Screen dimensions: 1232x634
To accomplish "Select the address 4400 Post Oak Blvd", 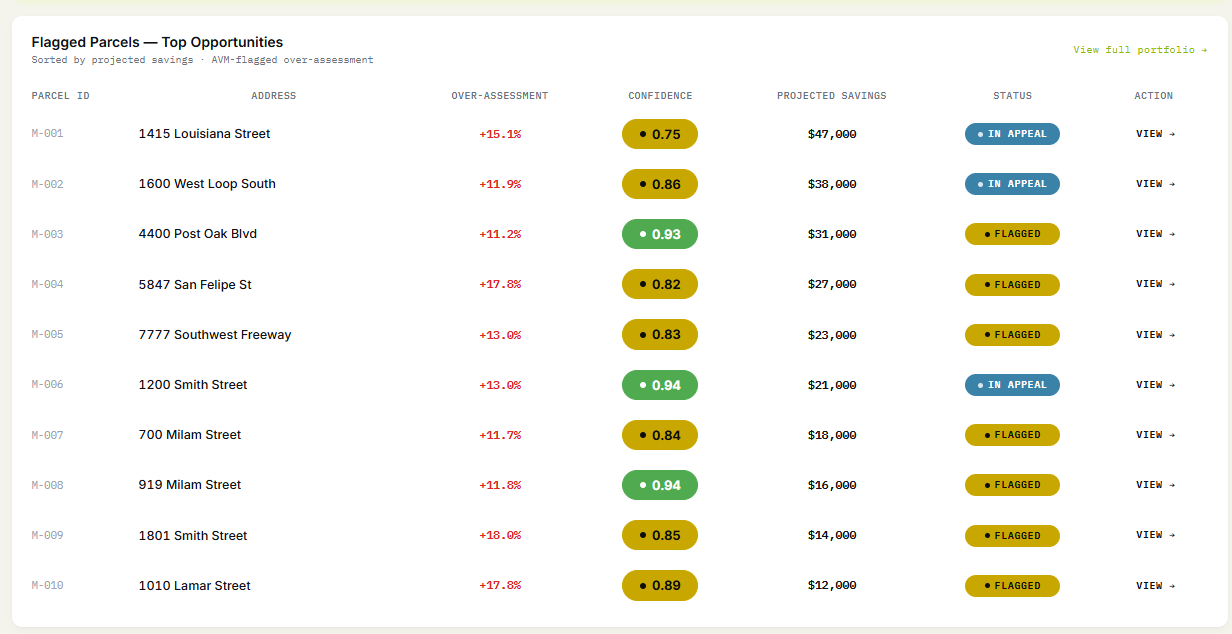I will point(198,234).
